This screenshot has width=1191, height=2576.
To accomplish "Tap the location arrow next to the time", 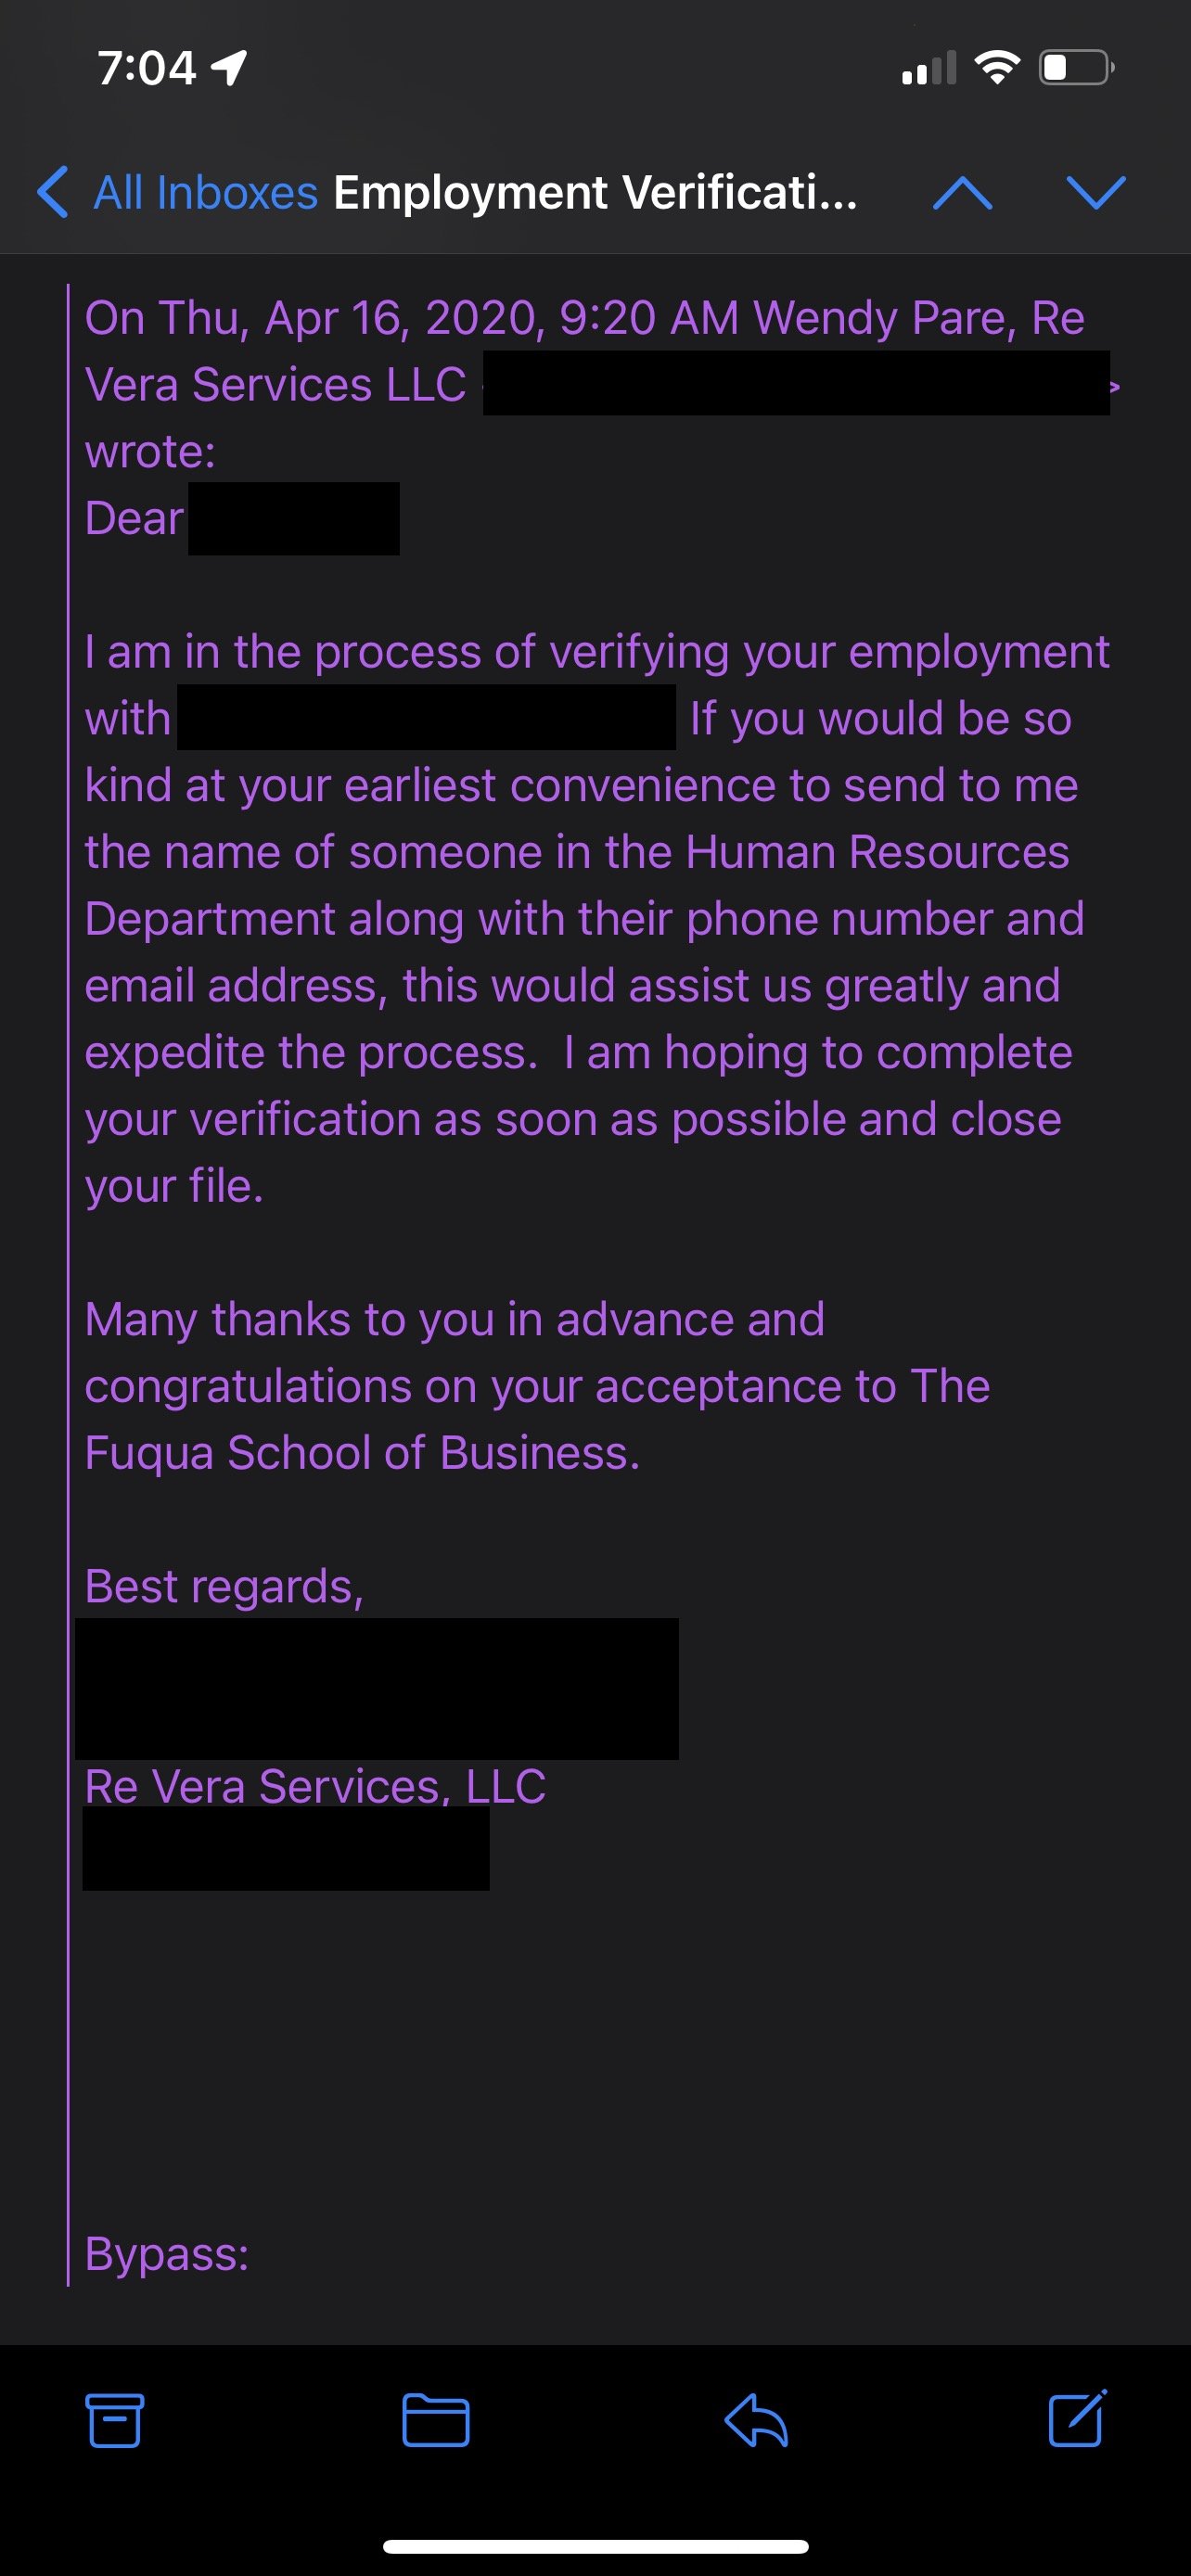I will (x=230, y=68).
